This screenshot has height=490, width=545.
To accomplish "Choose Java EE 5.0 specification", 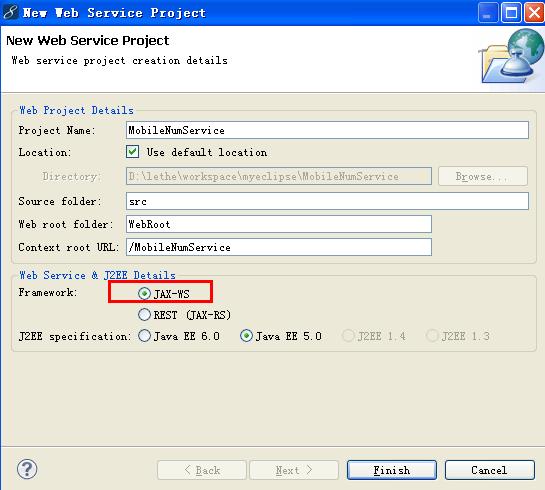I will [246, 336].
